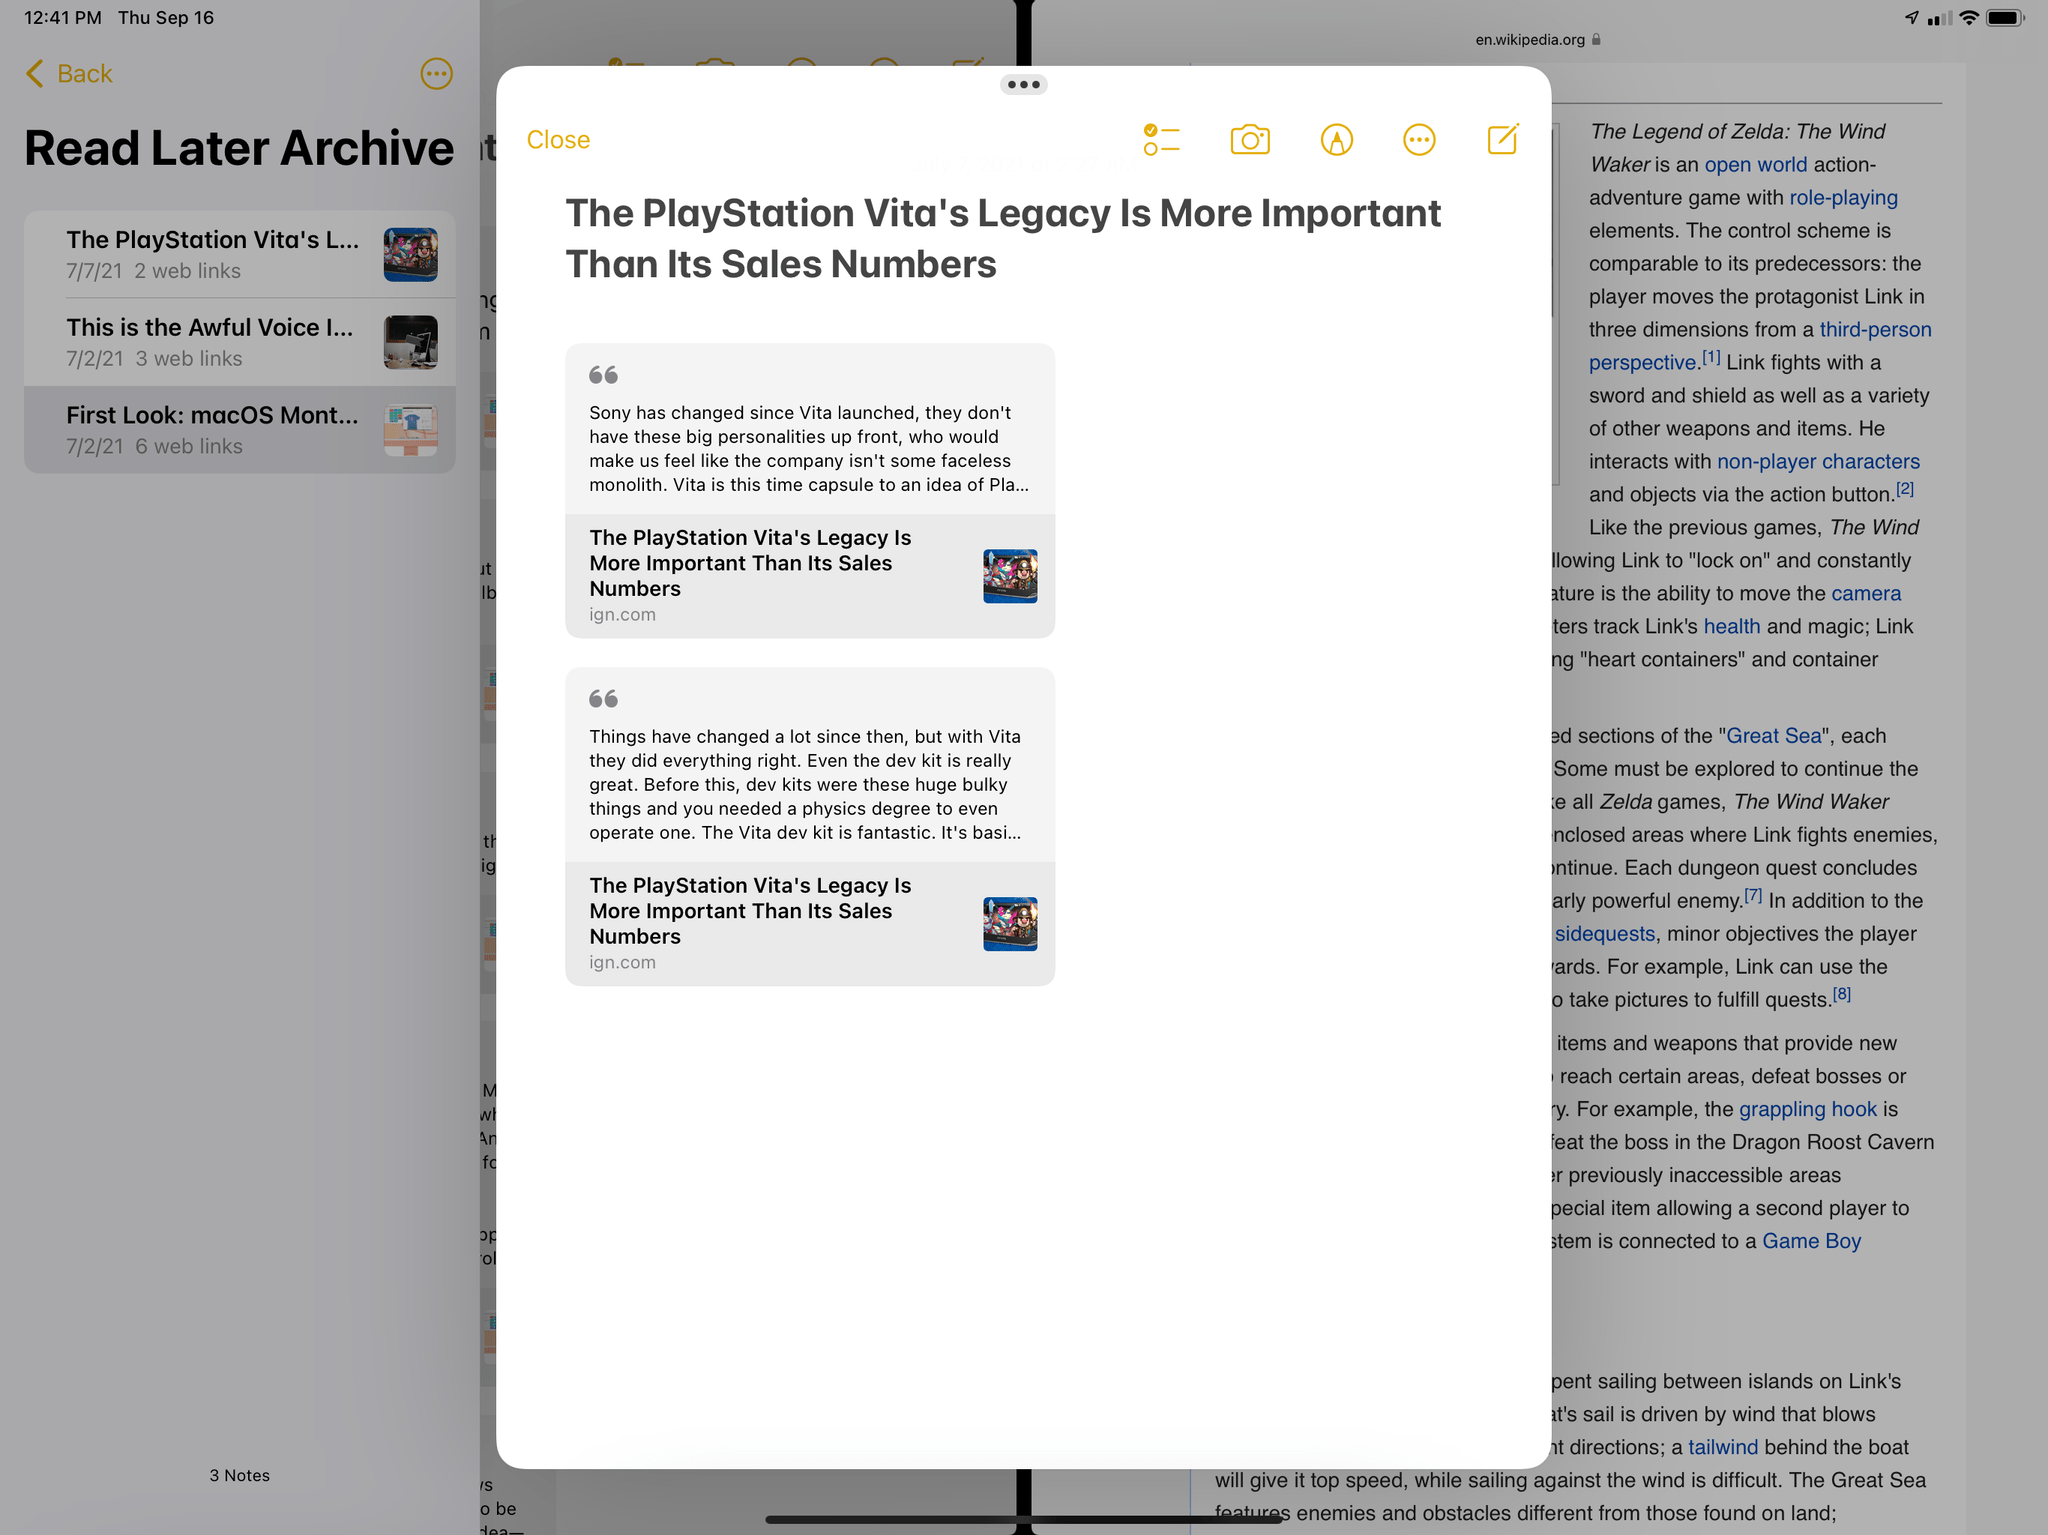Tap the home indicator bar at the bottom

(1024, 1520)
